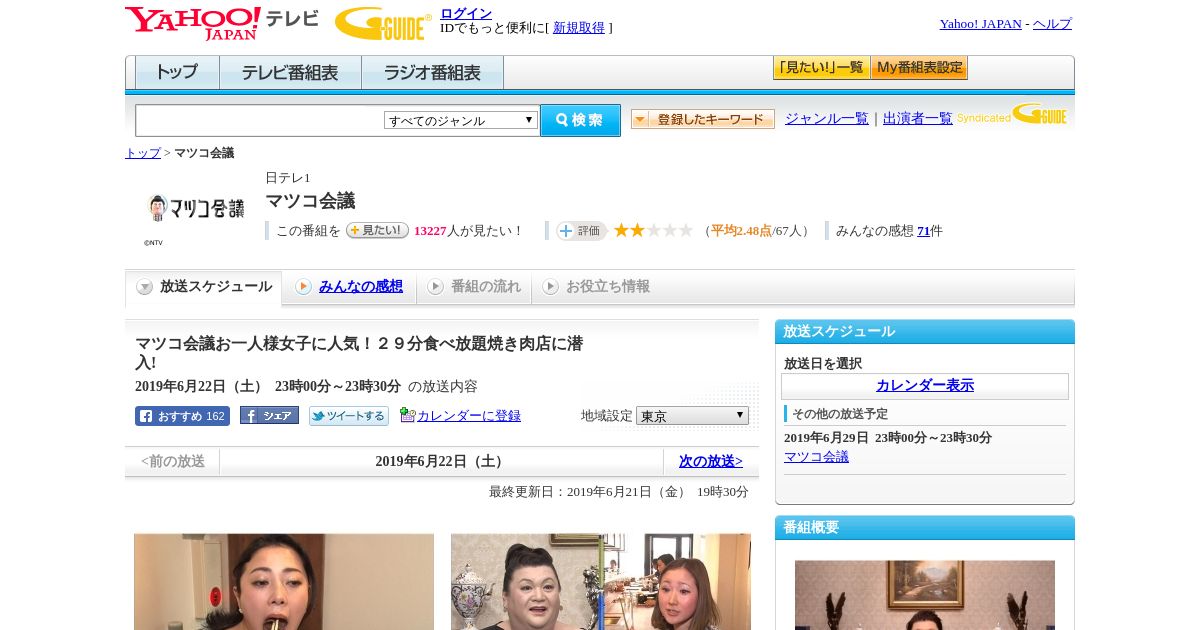Select the 放送スケジュール tab
Viewport: 1200px width, 630px height.
point(204,287)
